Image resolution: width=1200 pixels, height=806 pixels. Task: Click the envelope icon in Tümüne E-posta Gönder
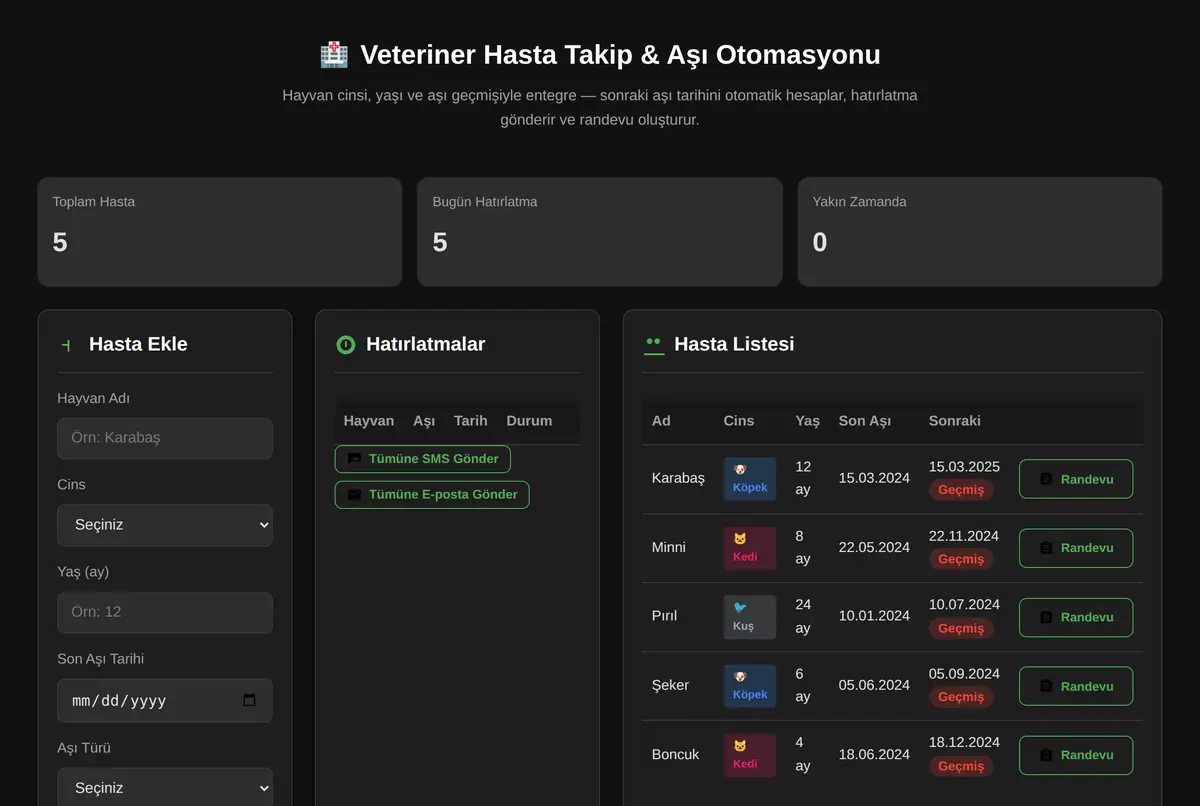tap(354, 495)
